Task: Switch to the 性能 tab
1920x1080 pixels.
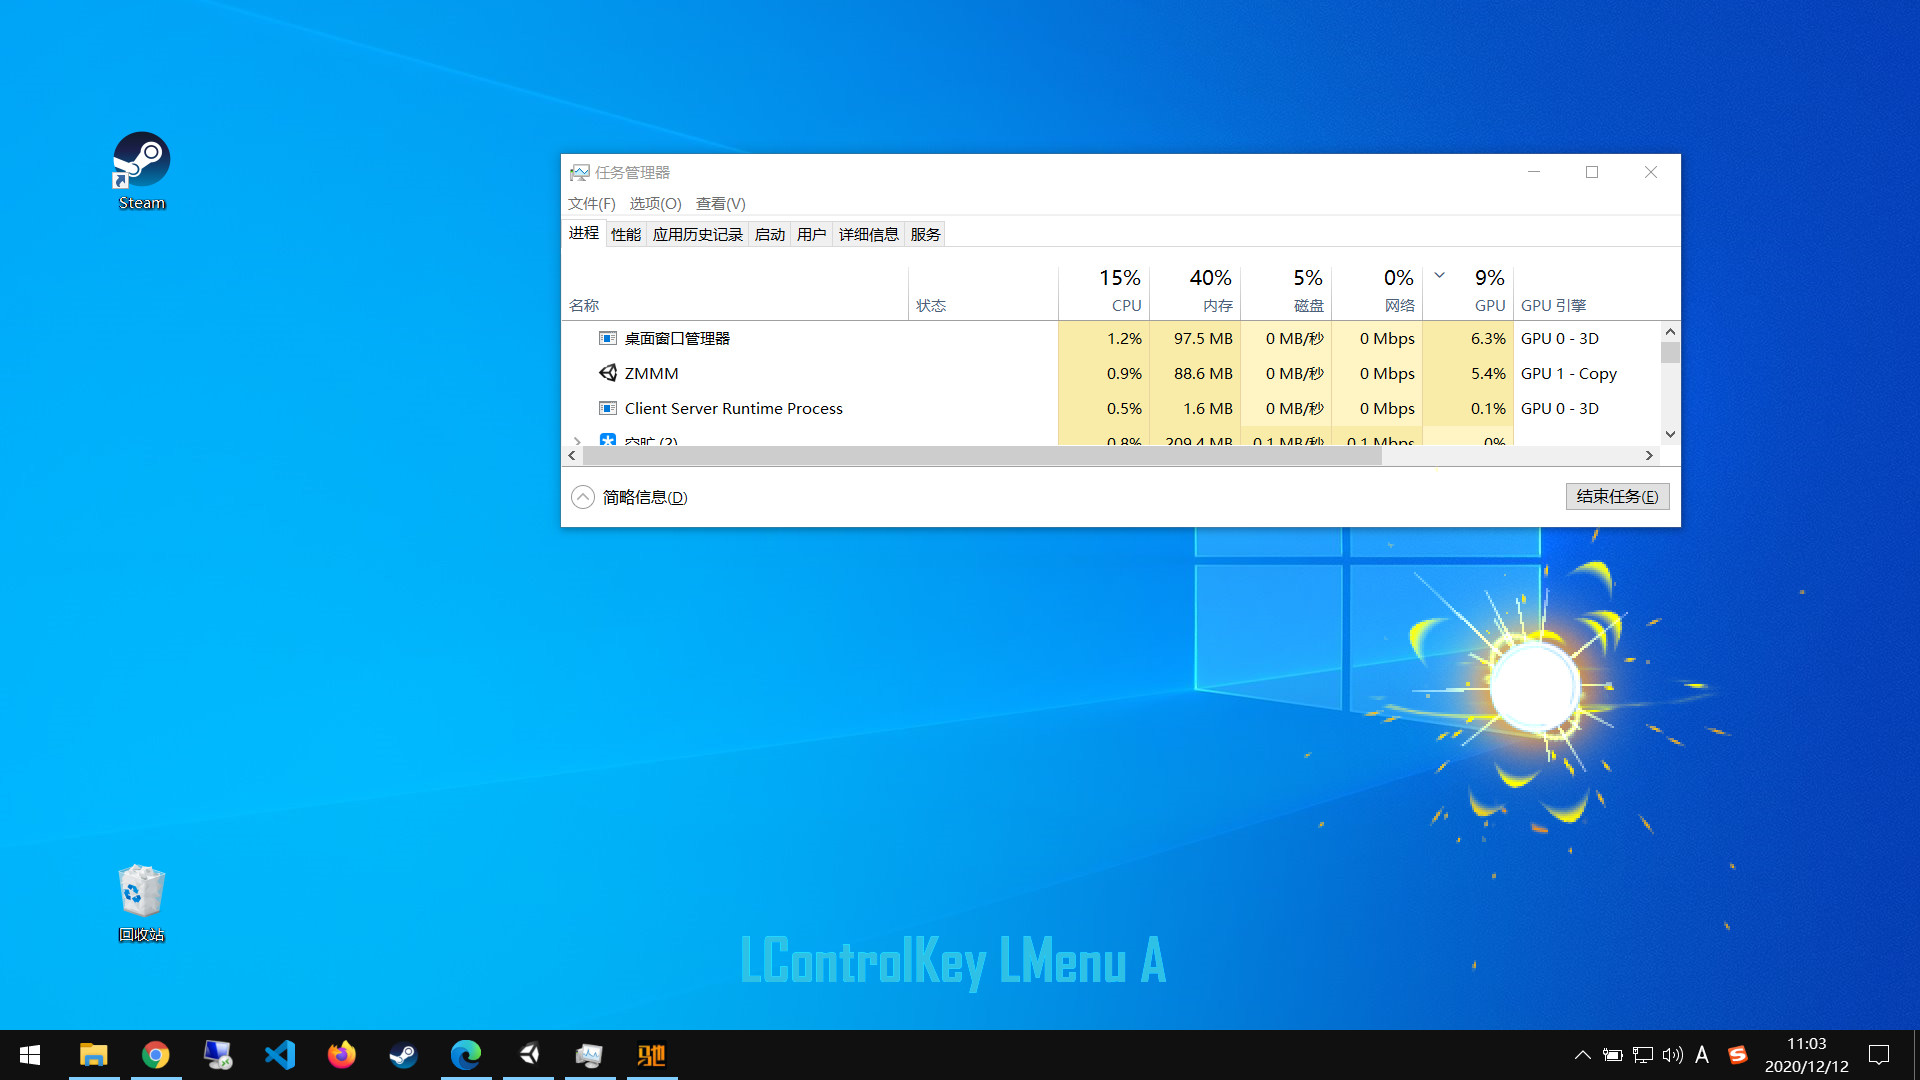Action: pos(625,233)
